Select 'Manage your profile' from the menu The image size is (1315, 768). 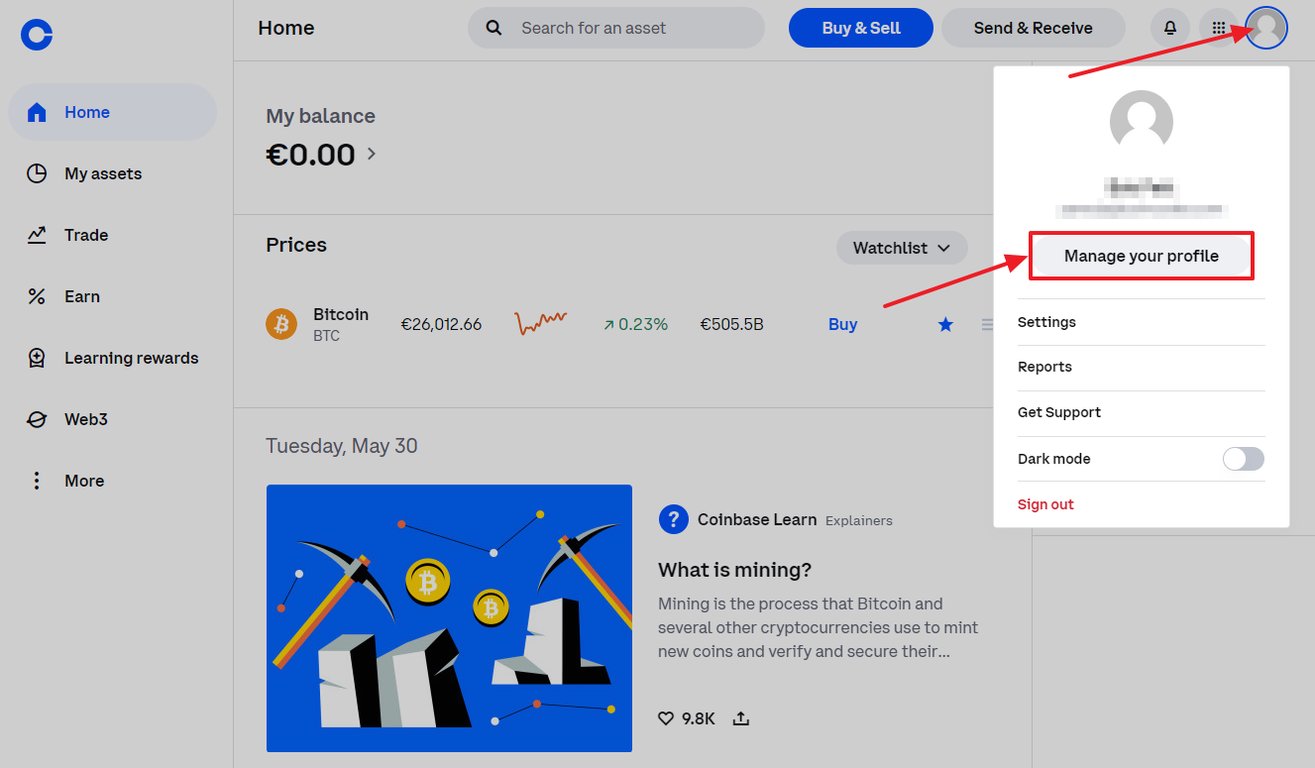pos(1141,256)
